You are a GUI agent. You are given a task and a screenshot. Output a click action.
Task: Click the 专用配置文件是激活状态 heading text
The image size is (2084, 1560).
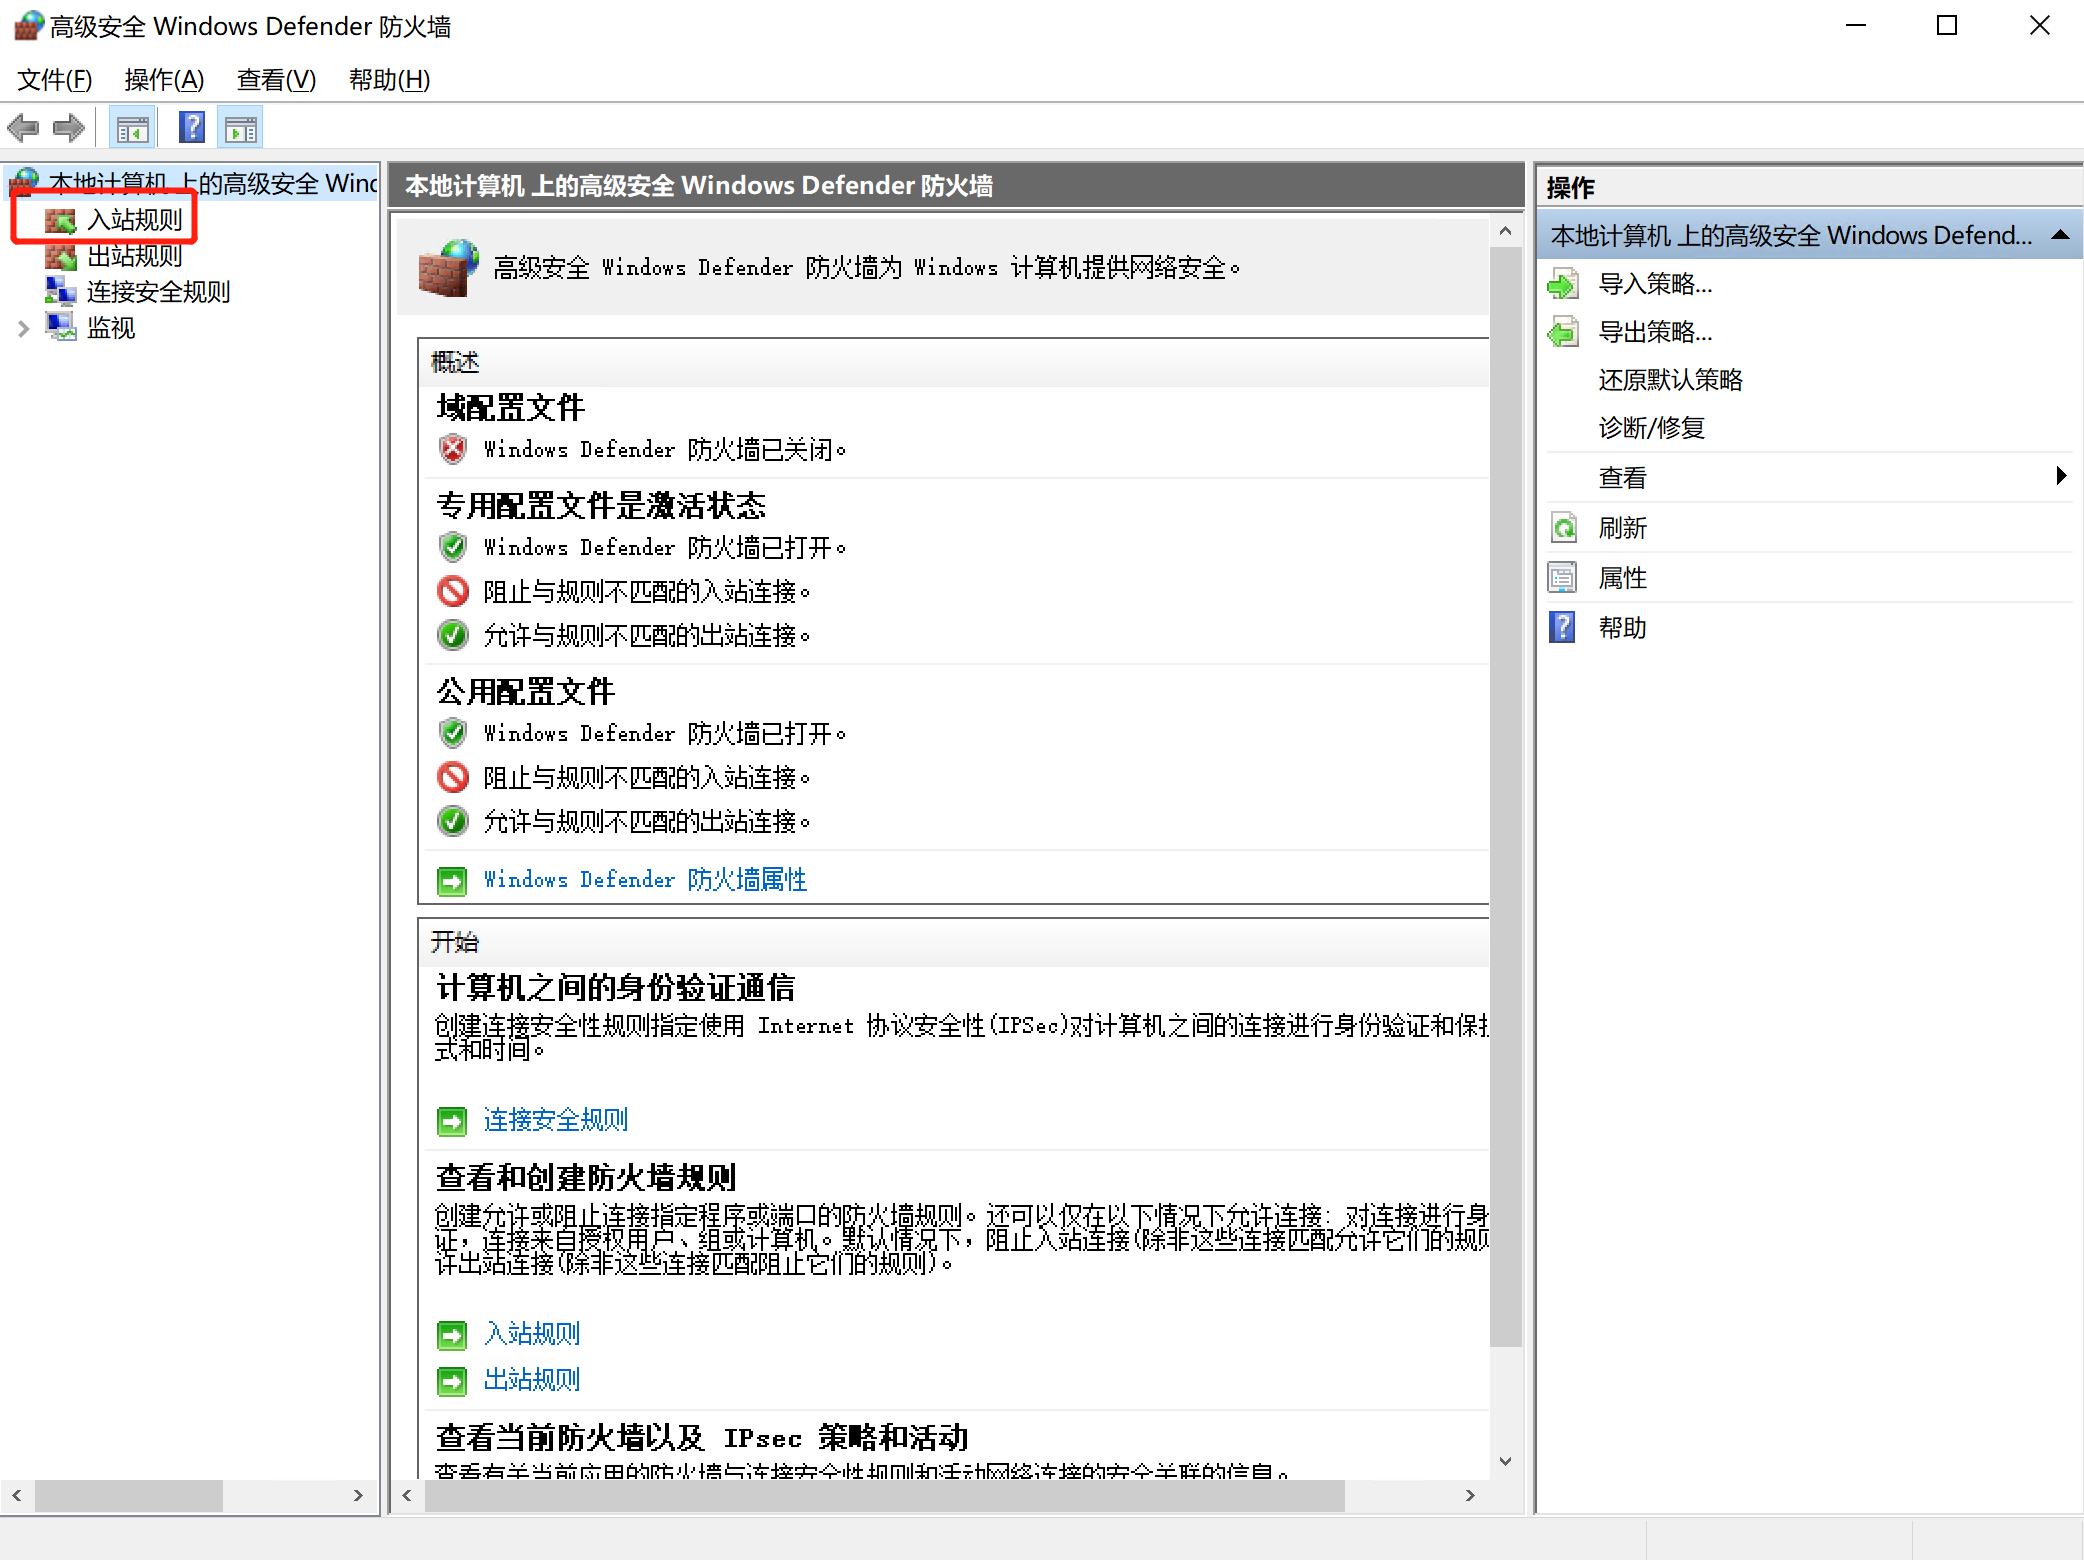click(x=601, y=506)
